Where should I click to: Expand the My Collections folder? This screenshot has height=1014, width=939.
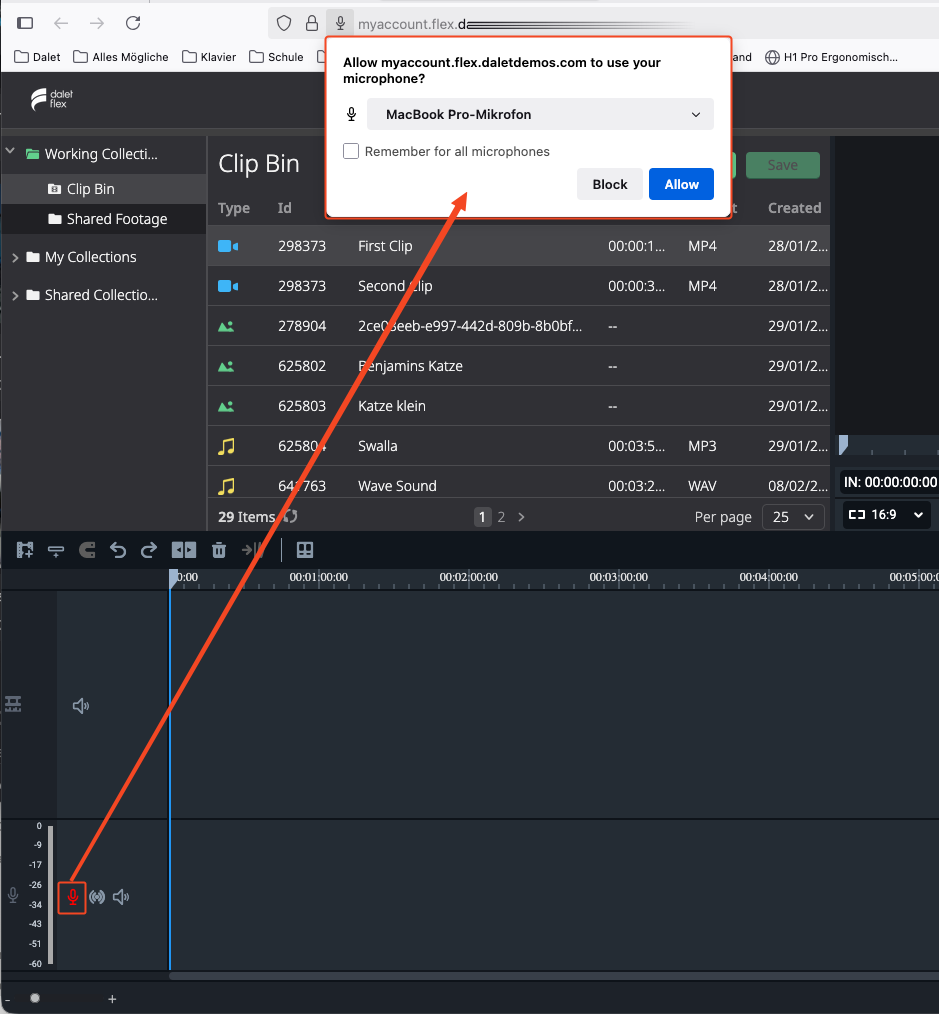click(16, 257)
